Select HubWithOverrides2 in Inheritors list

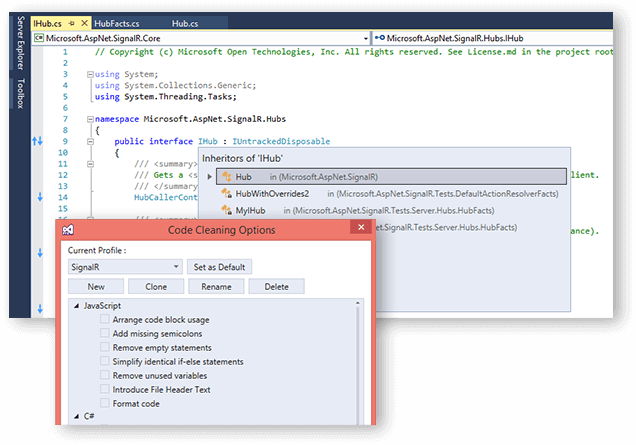coord(389,193)
